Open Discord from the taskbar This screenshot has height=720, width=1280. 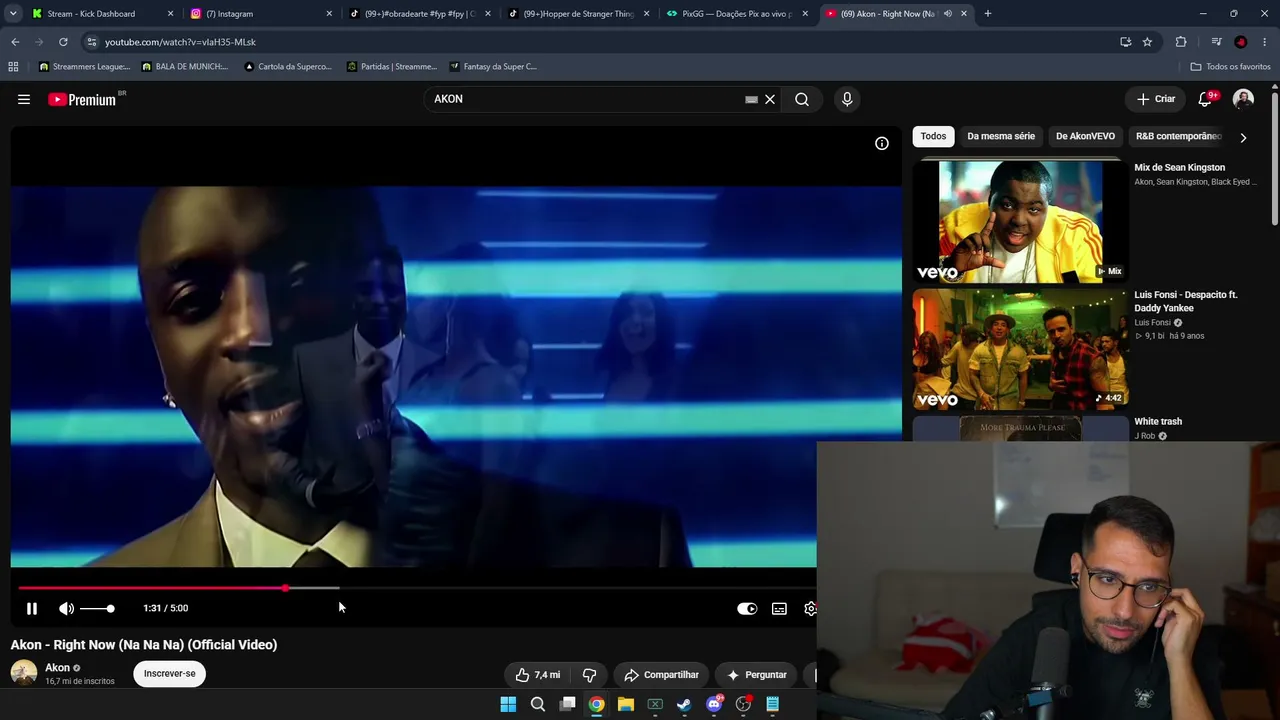[x=714, y=704]
